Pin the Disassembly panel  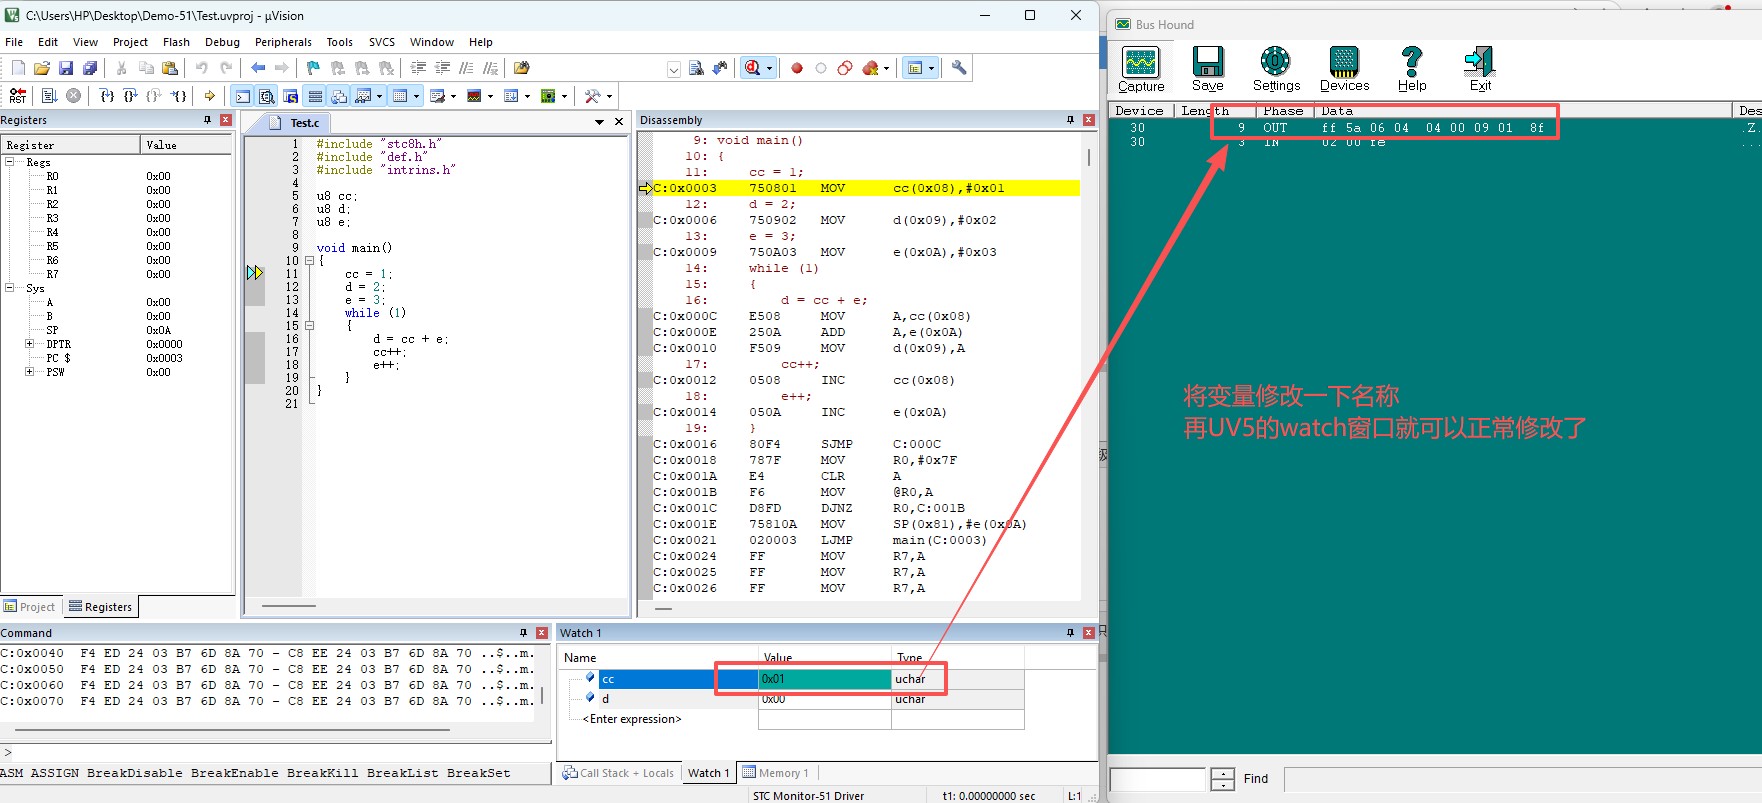(1070, 120)
